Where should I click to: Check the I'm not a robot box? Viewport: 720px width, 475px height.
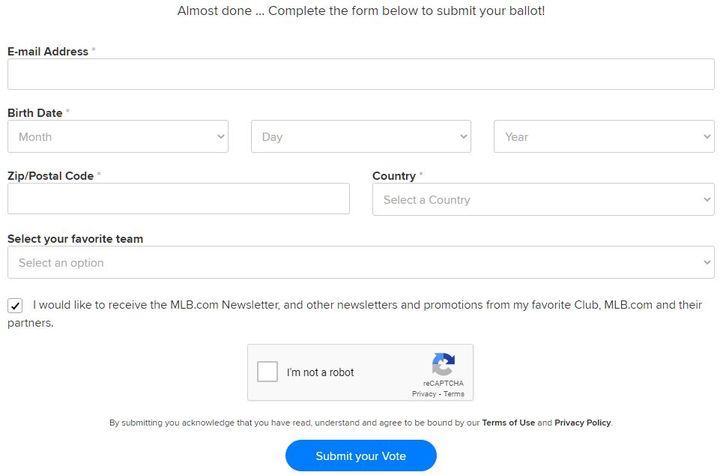pyautogui.click(x=268, y=372)
